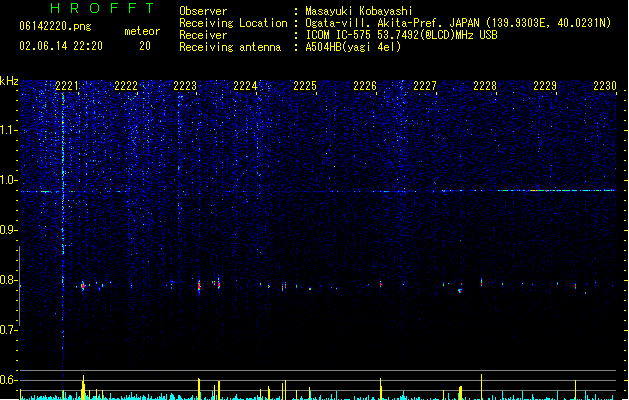Click the Receiver label
629x400 pixels.
(x=203, y=35)
